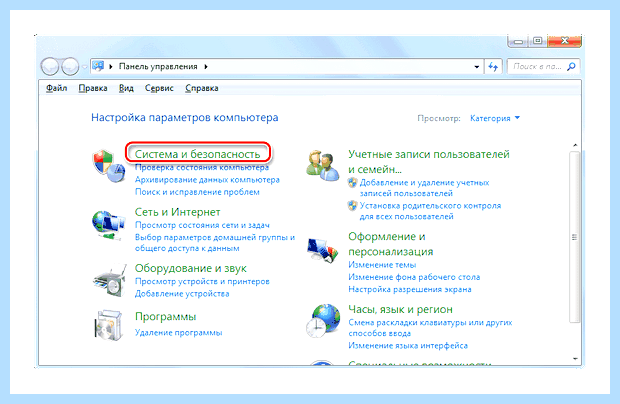The image size is (620, 404).
Task: Click Смена раскладки клавиатуры link
Action: click(430, 328)
